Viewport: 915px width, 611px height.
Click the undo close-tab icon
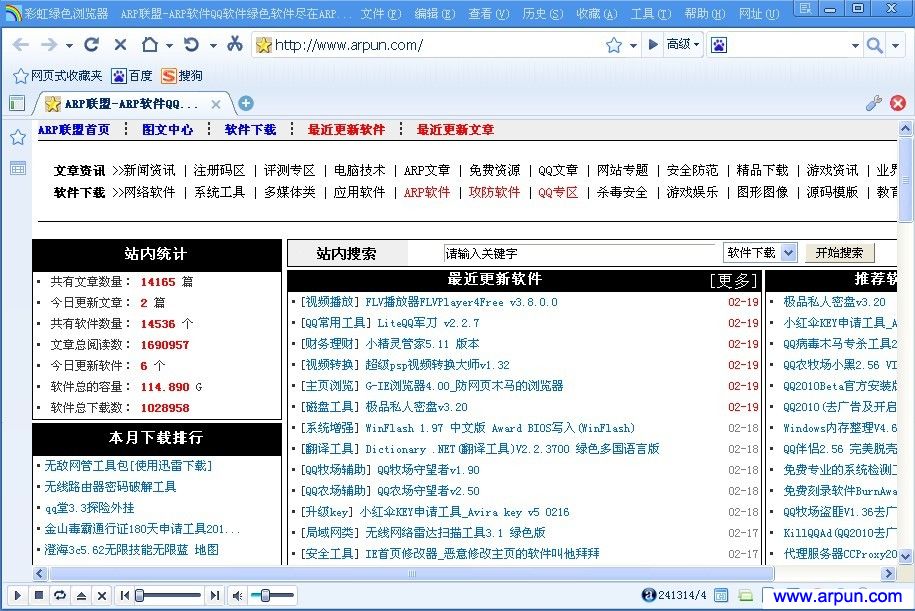point(191,44)
